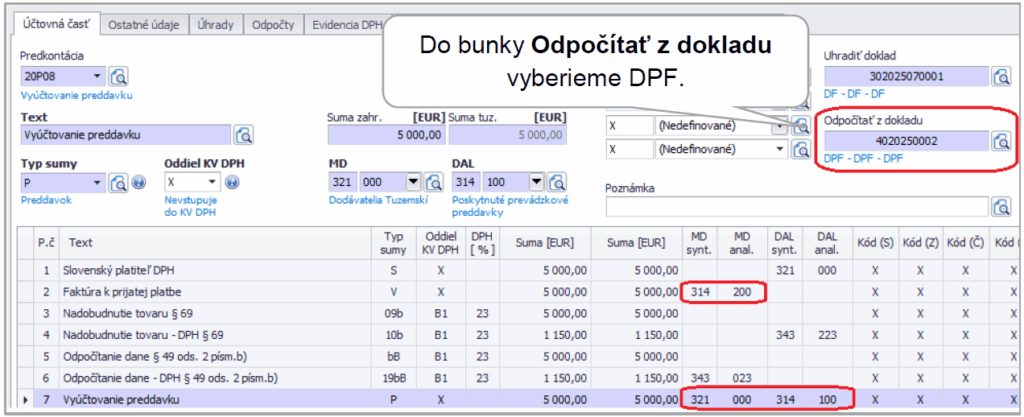Viewport: 1024px width, 417px height.
Task: Open lookup for Odpočítať z dokladu
Action: click(1001, 141)
